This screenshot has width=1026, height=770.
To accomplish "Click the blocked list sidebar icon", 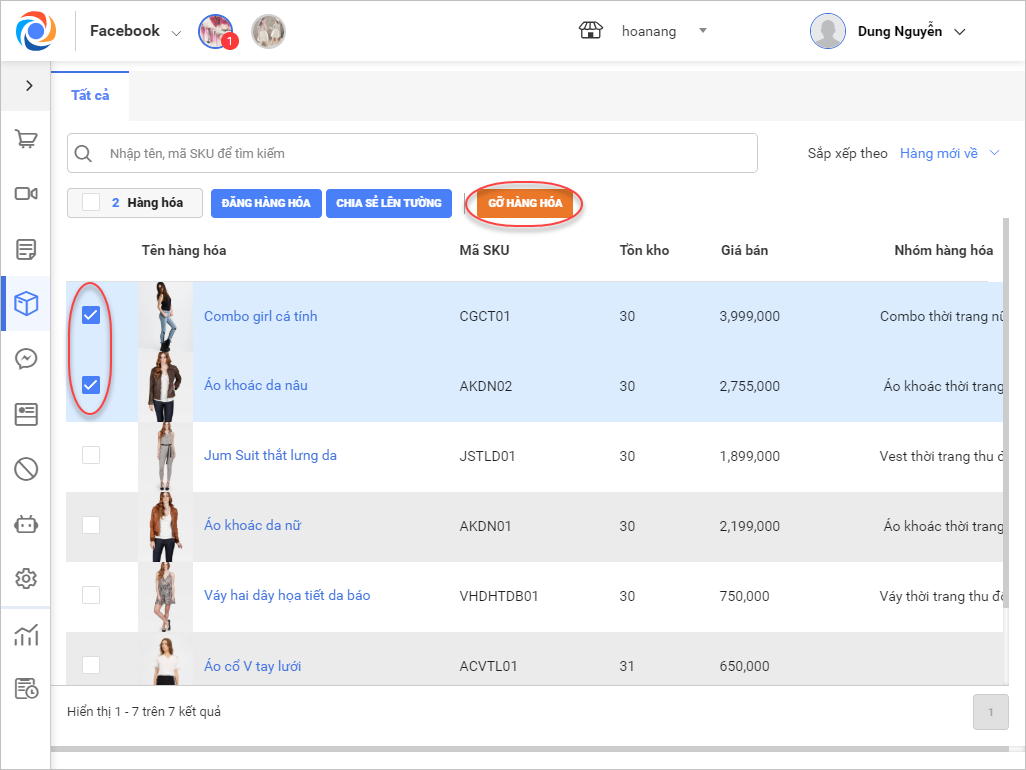I will point(26,468).
